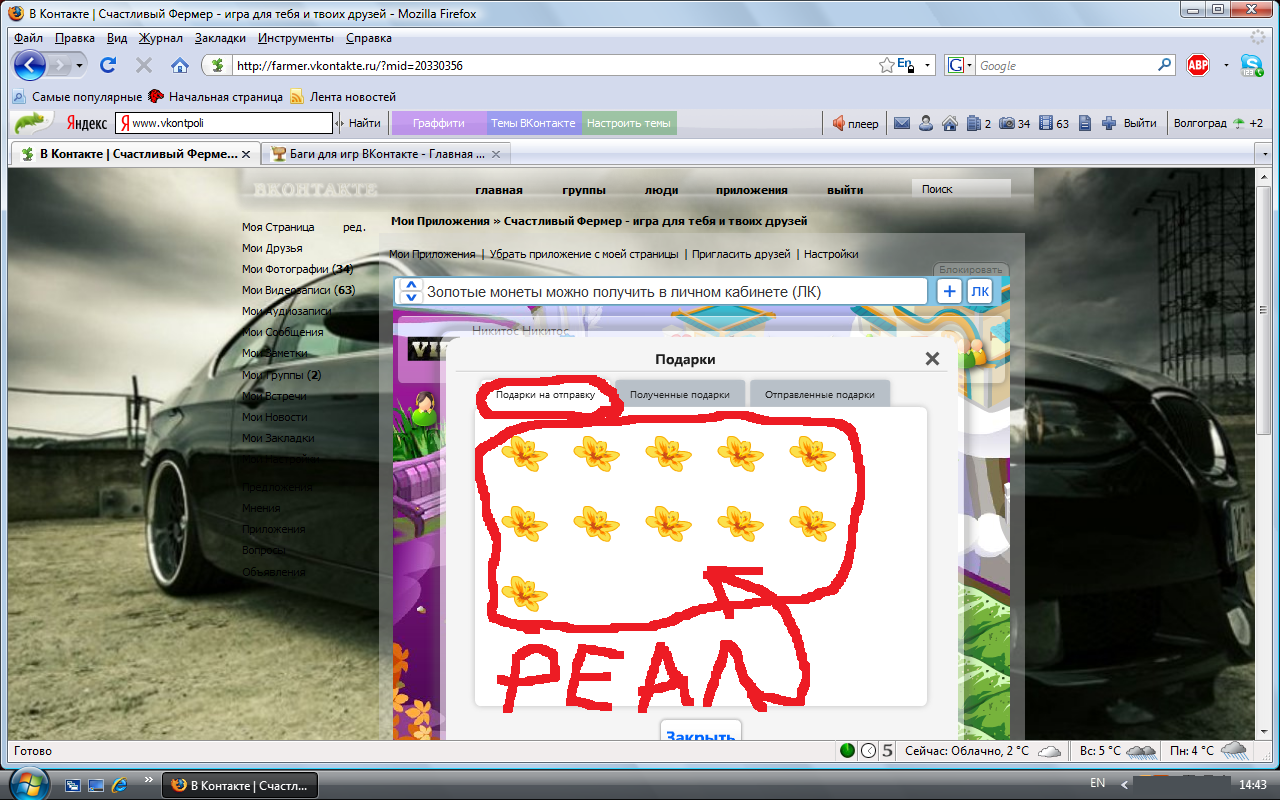Viewport: 1280px width, 800px height.
Task: Select the Подарки на отправку tab
Action: (x=545, y=394)
